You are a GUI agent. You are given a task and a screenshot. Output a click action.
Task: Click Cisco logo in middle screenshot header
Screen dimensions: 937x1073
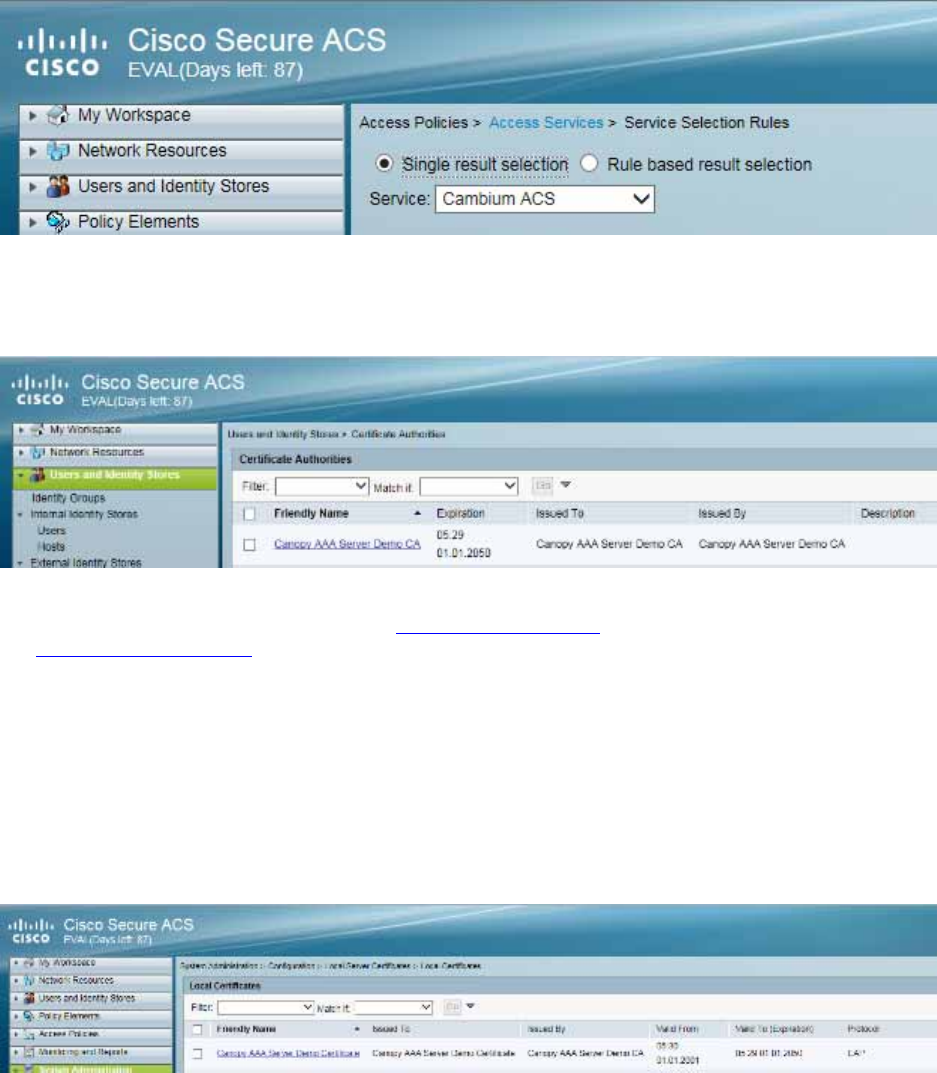[x=40, y=390]
